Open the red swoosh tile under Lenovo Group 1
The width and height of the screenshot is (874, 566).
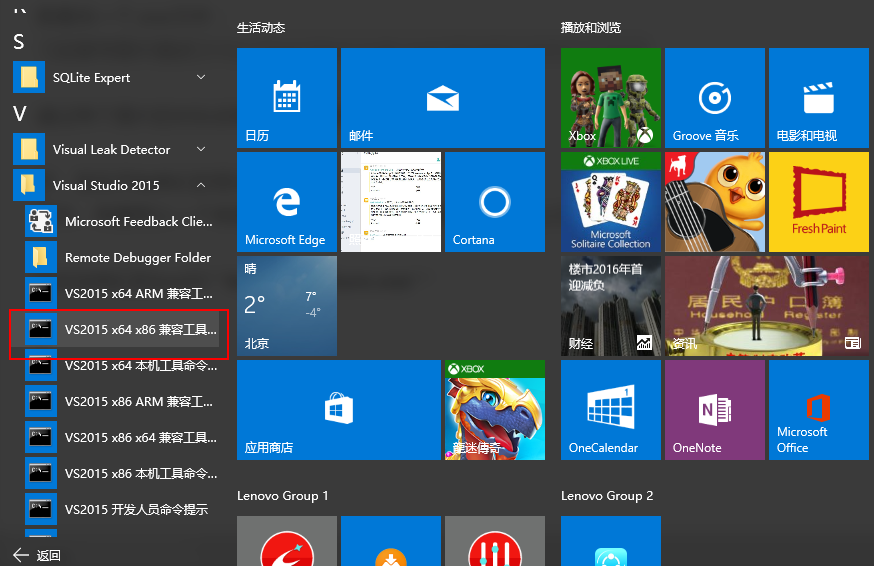pyautogui.click(x=287, y=541)
